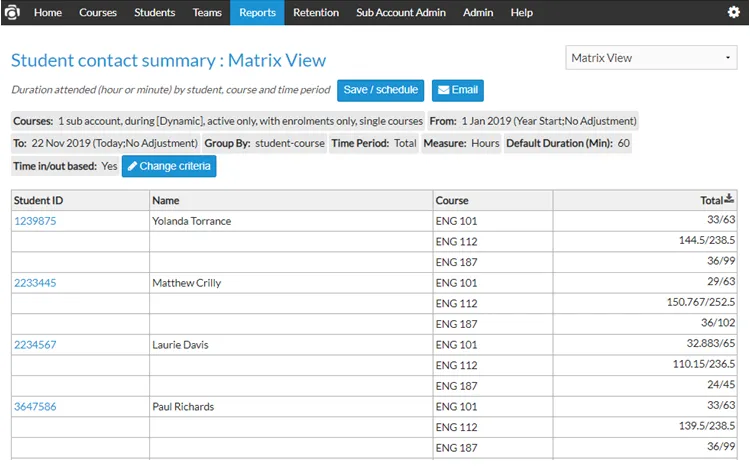750x466 pixels.
Task: Click the Student contact summary heading
Action: point(168,60)
